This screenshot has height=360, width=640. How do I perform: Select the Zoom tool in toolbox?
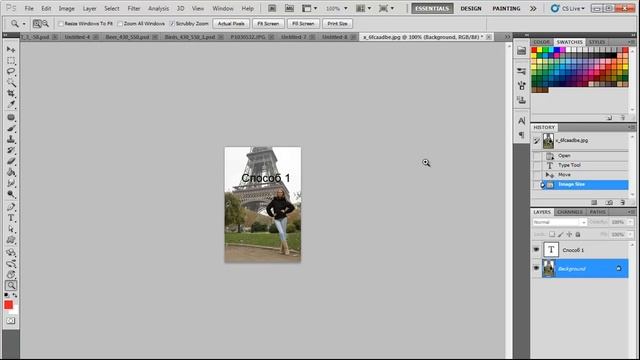pos(11,286)
